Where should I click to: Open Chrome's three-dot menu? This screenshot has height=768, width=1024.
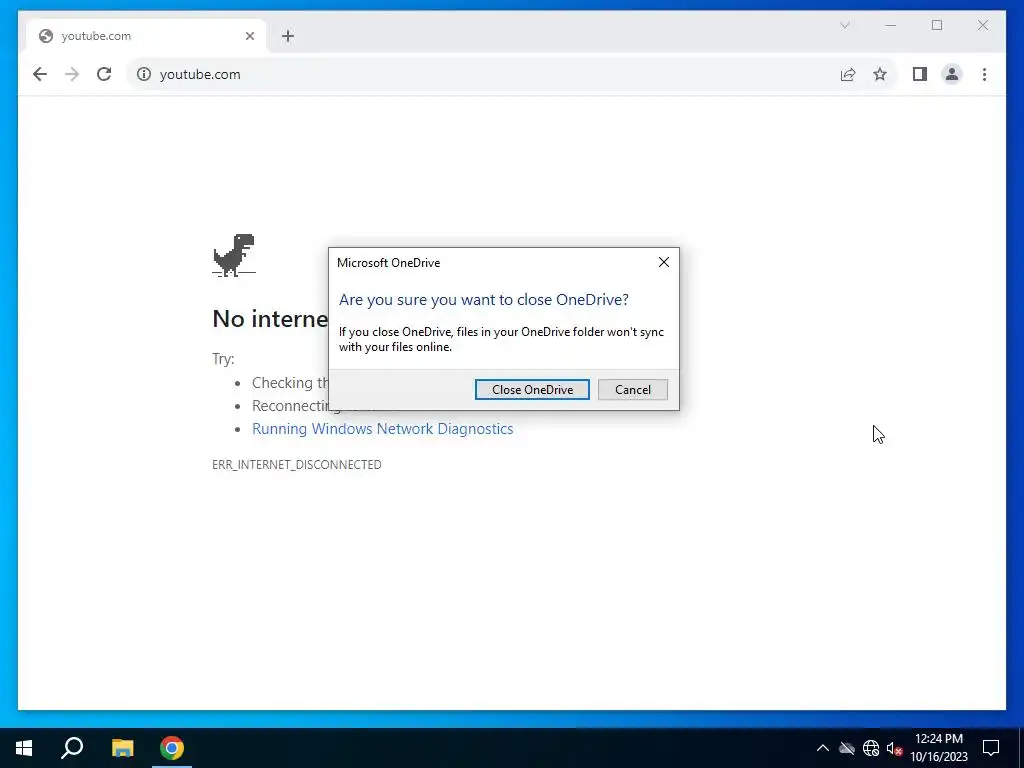point(984,74)
